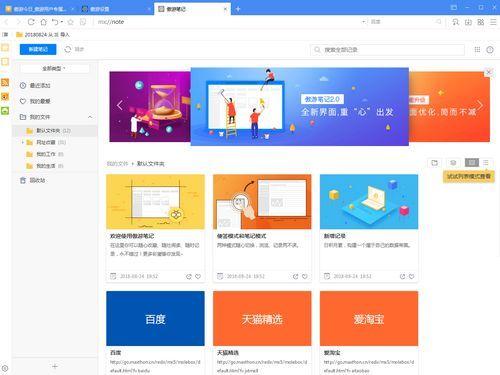This screenshot has width=500, height=375.
Task: Click the undo closed-tab arrow icon
Action: point(55,22)
